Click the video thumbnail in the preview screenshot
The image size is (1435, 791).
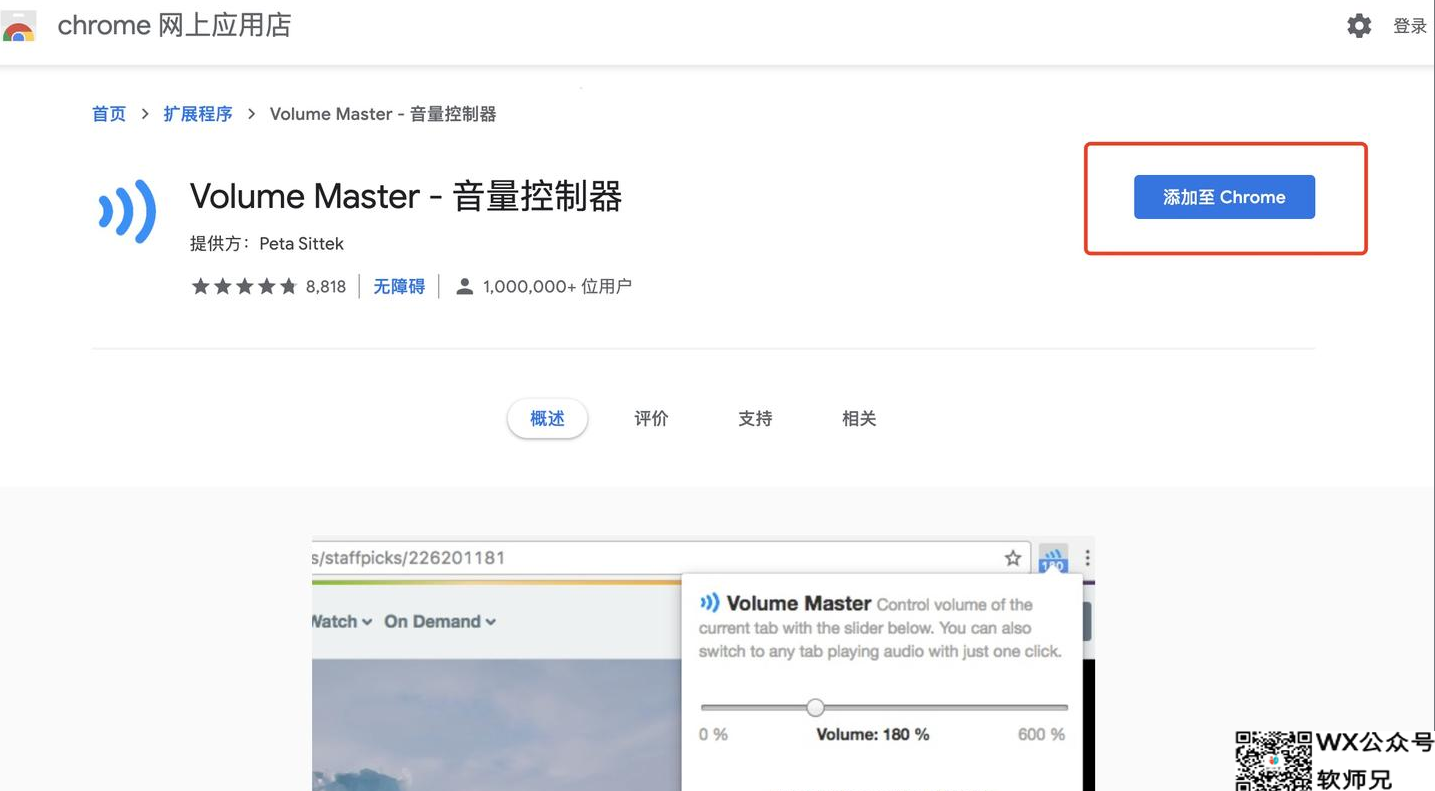(496, 724)
